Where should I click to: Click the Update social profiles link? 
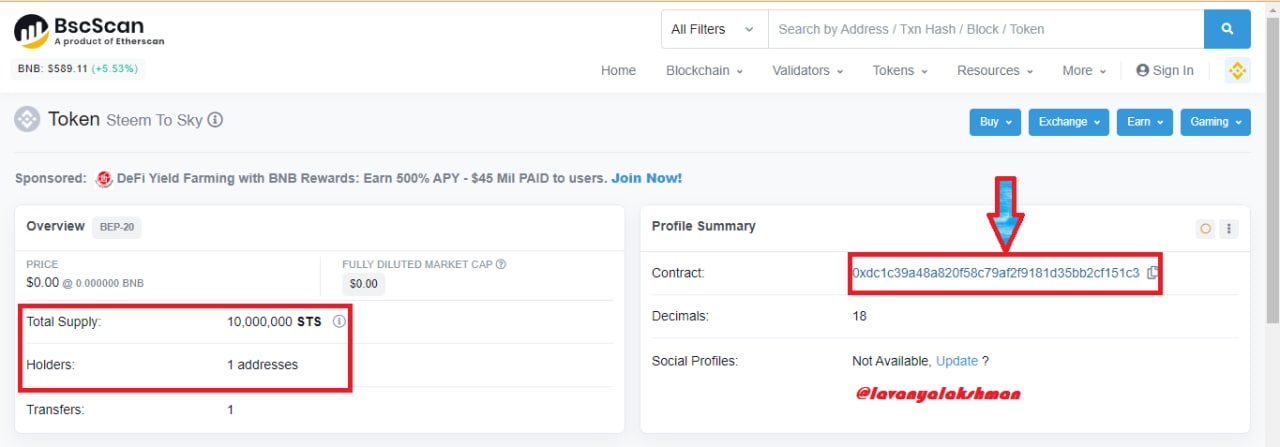957,360
